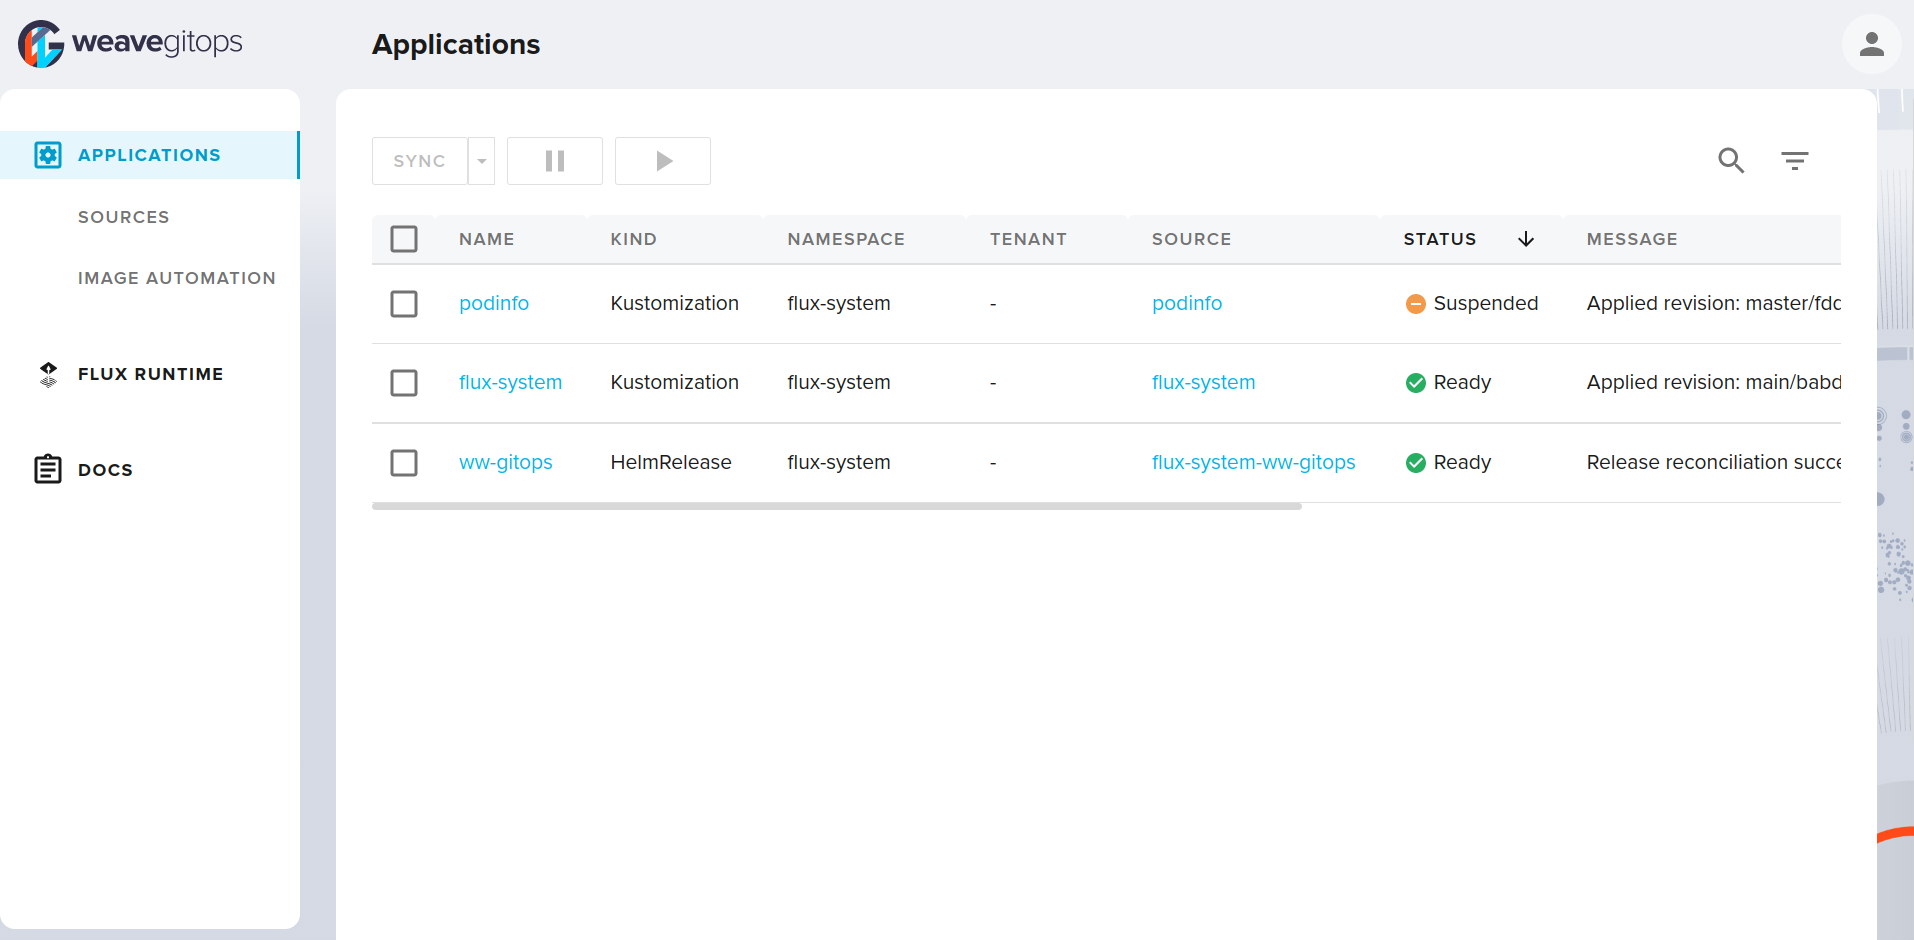Image resolution: width=1914 pixels, height=940 pixels.
Task: Click the Sync button
Action: coord(420,161)
